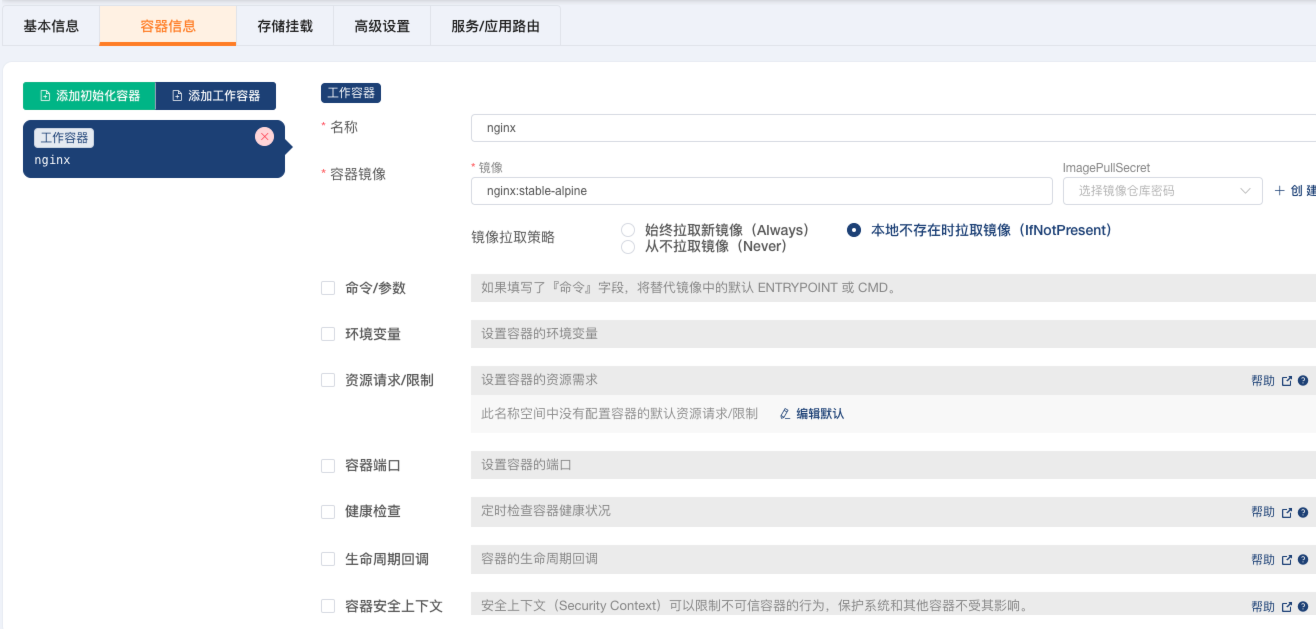This screenshot has width=1316, height=629.
Task: Click the 此名称空间中没有配置容器的默认资源请求/限制 text
Action: click(x=619, y=414)
